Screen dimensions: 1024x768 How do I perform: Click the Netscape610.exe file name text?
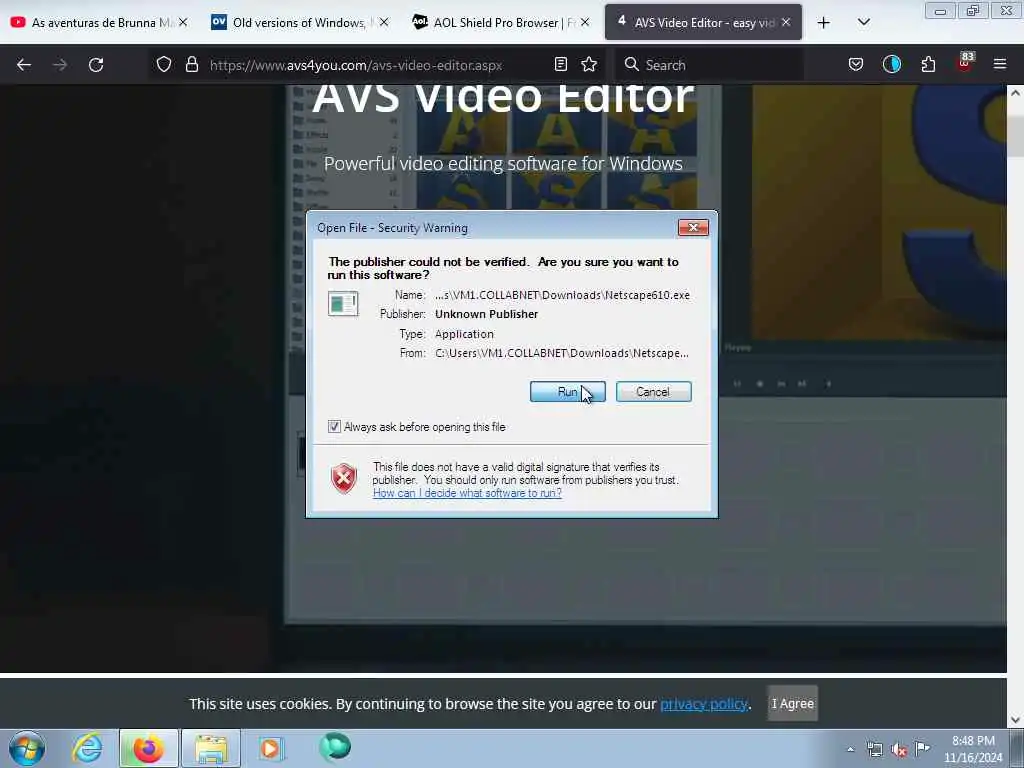[562, 295]
